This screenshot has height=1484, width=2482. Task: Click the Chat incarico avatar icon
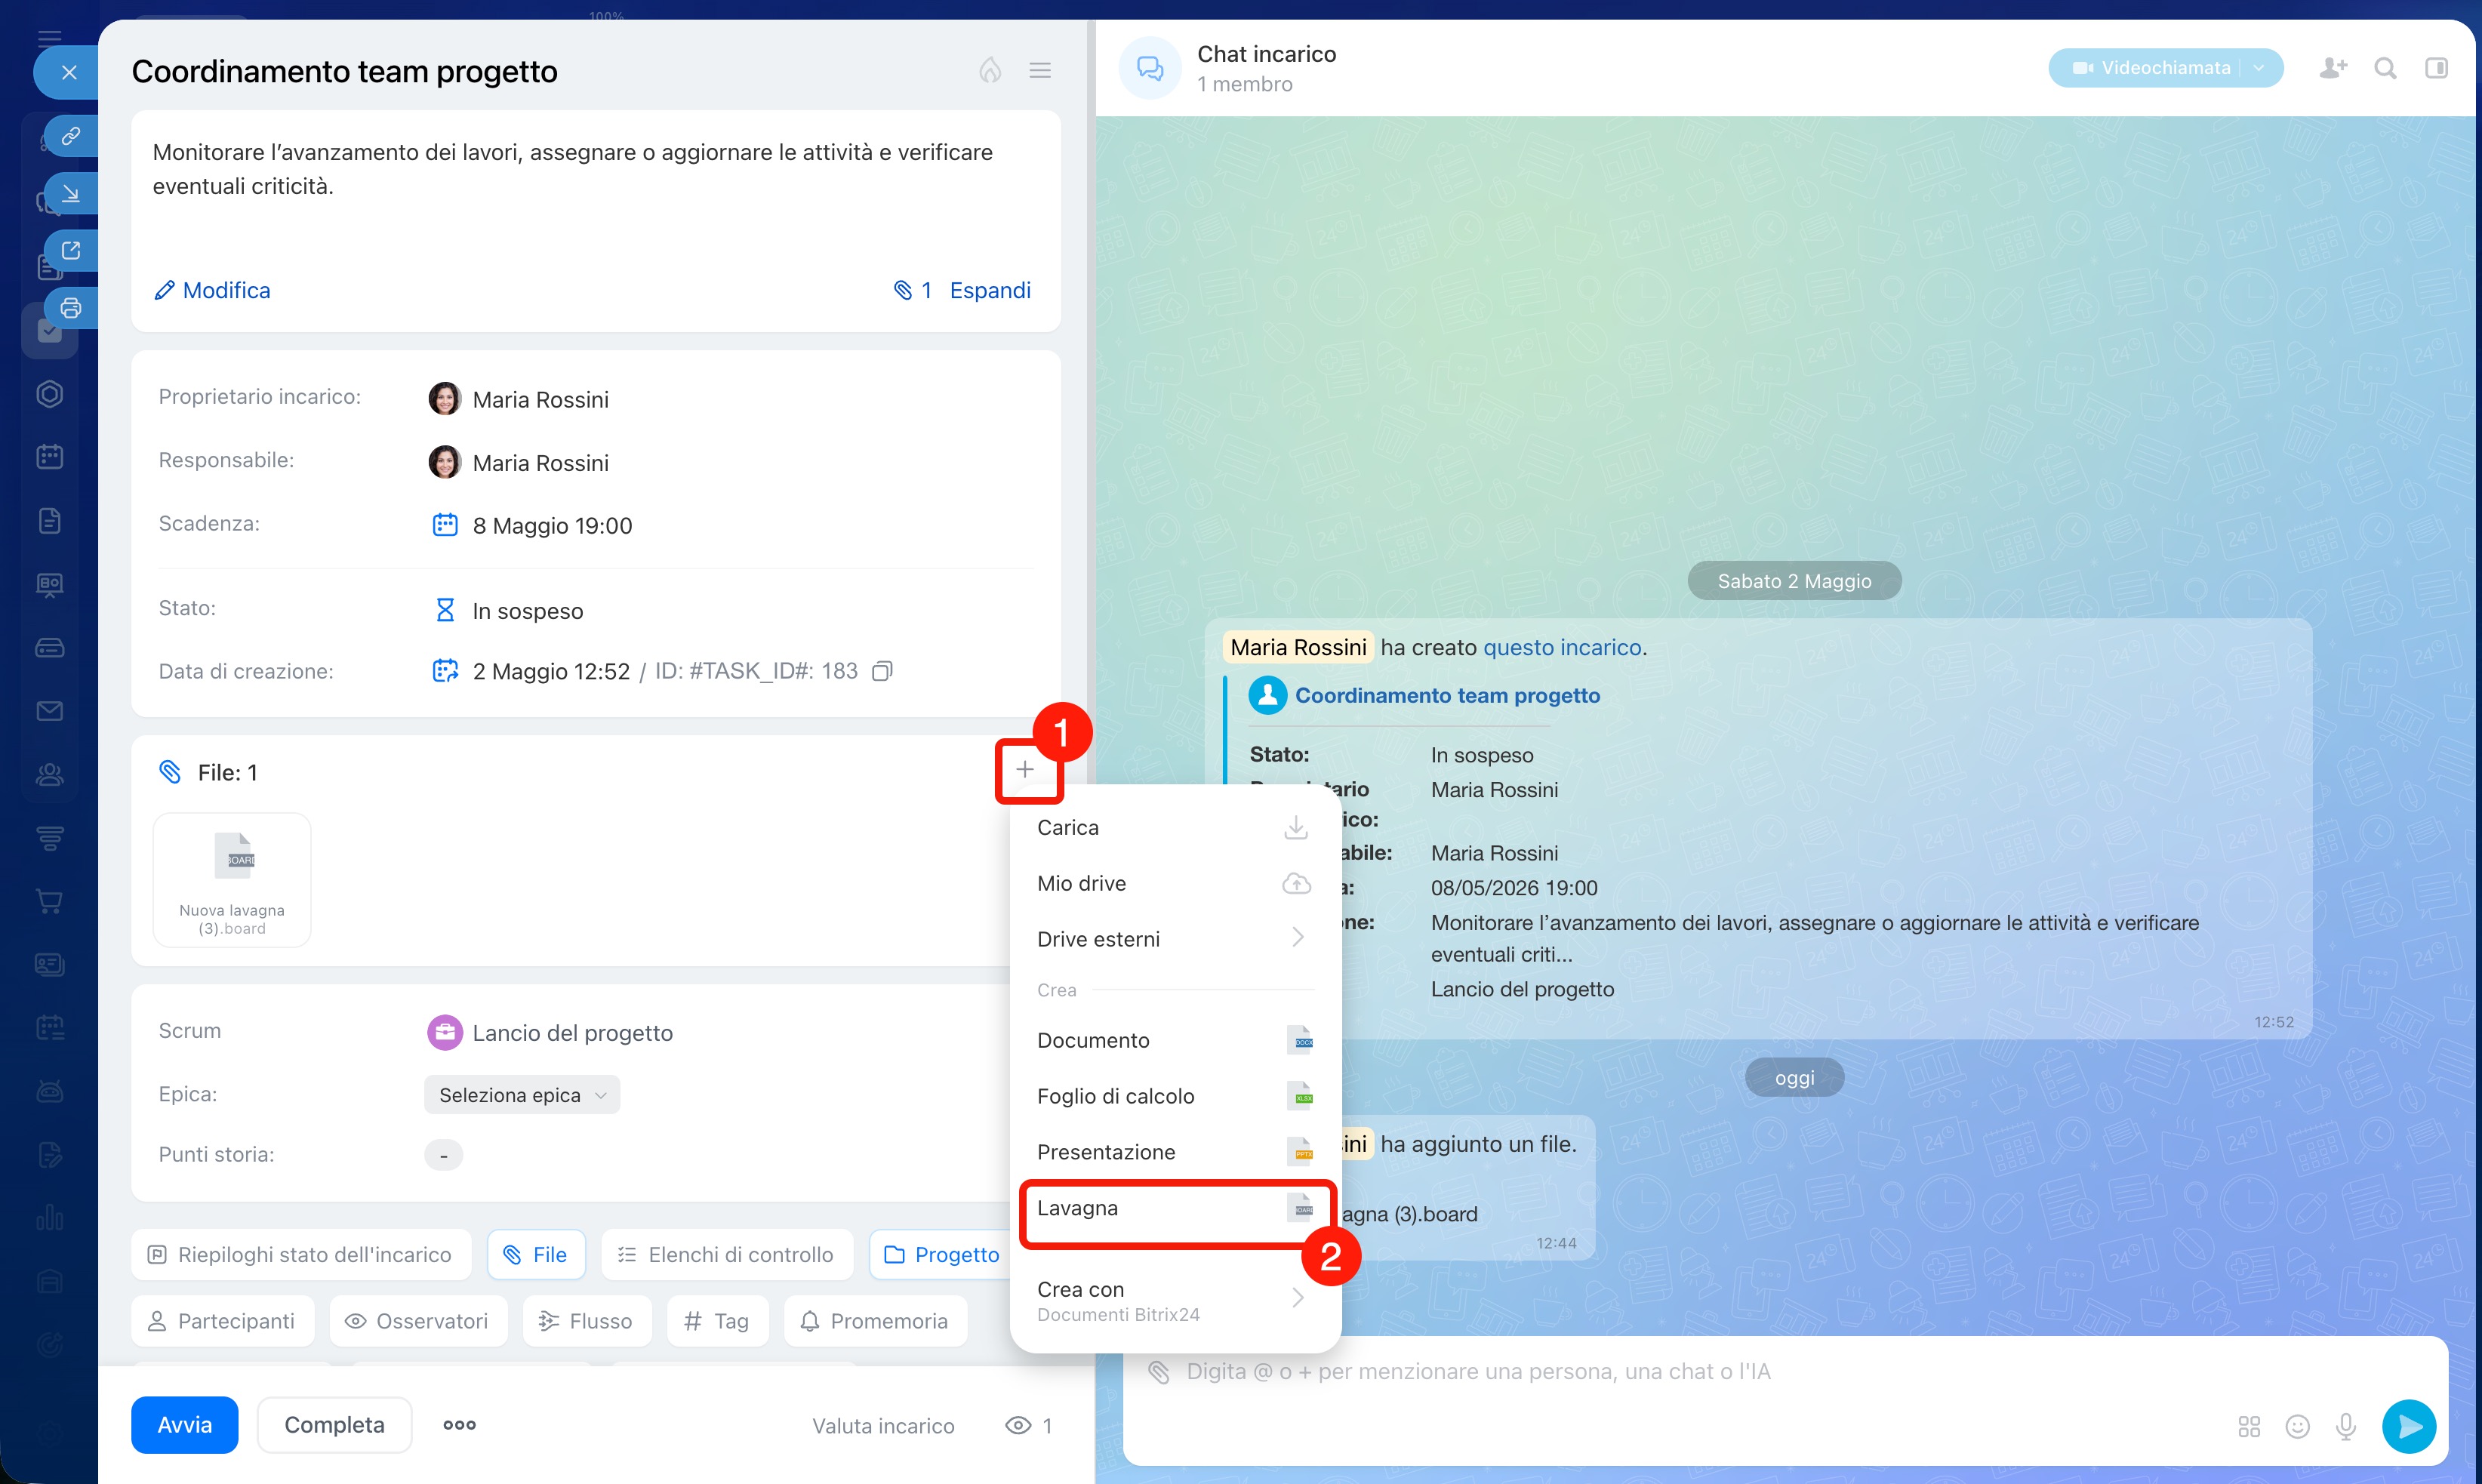[x=1150, y=68]
